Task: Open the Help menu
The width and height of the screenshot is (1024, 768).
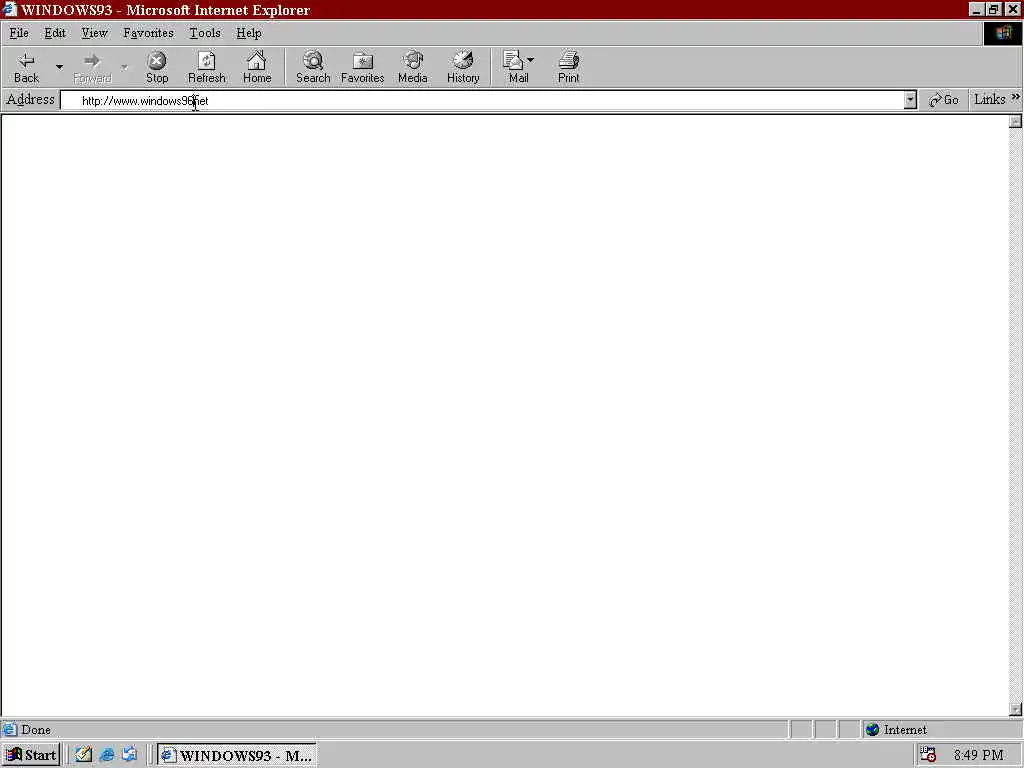Action: coord(248,33)
